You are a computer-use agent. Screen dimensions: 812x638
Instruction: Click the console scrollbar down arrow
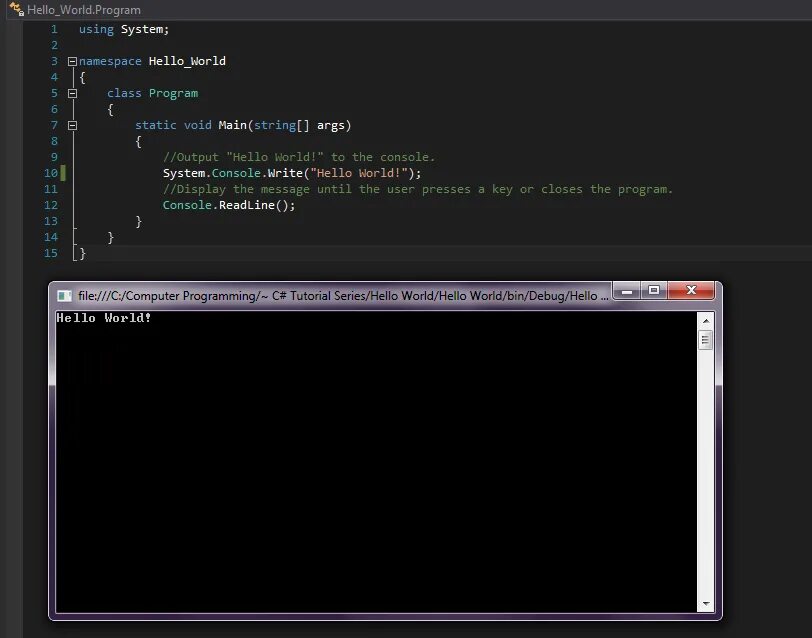tap(705, 604)
